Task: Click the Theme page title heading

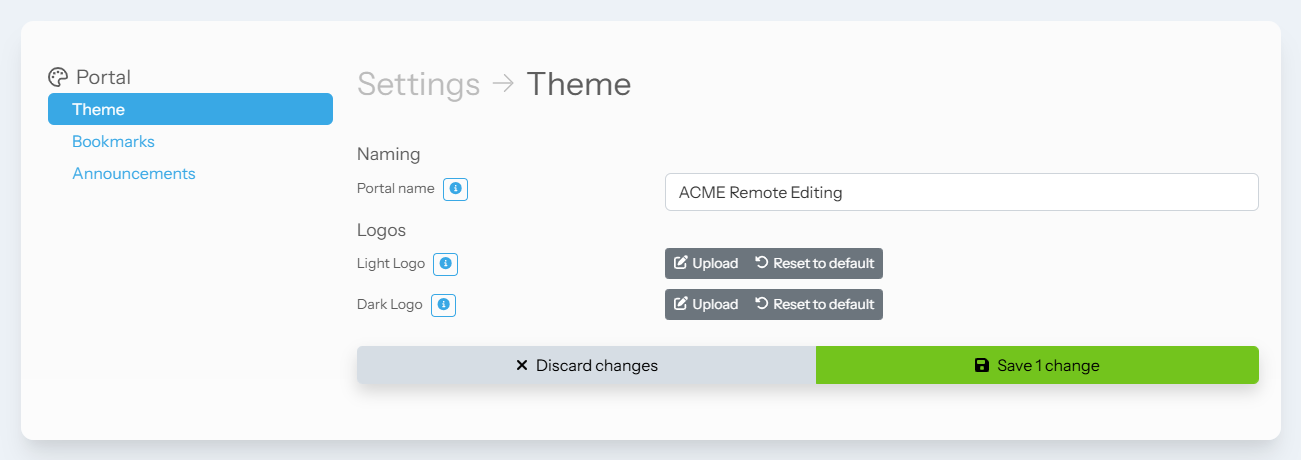Action: point(579,84)
